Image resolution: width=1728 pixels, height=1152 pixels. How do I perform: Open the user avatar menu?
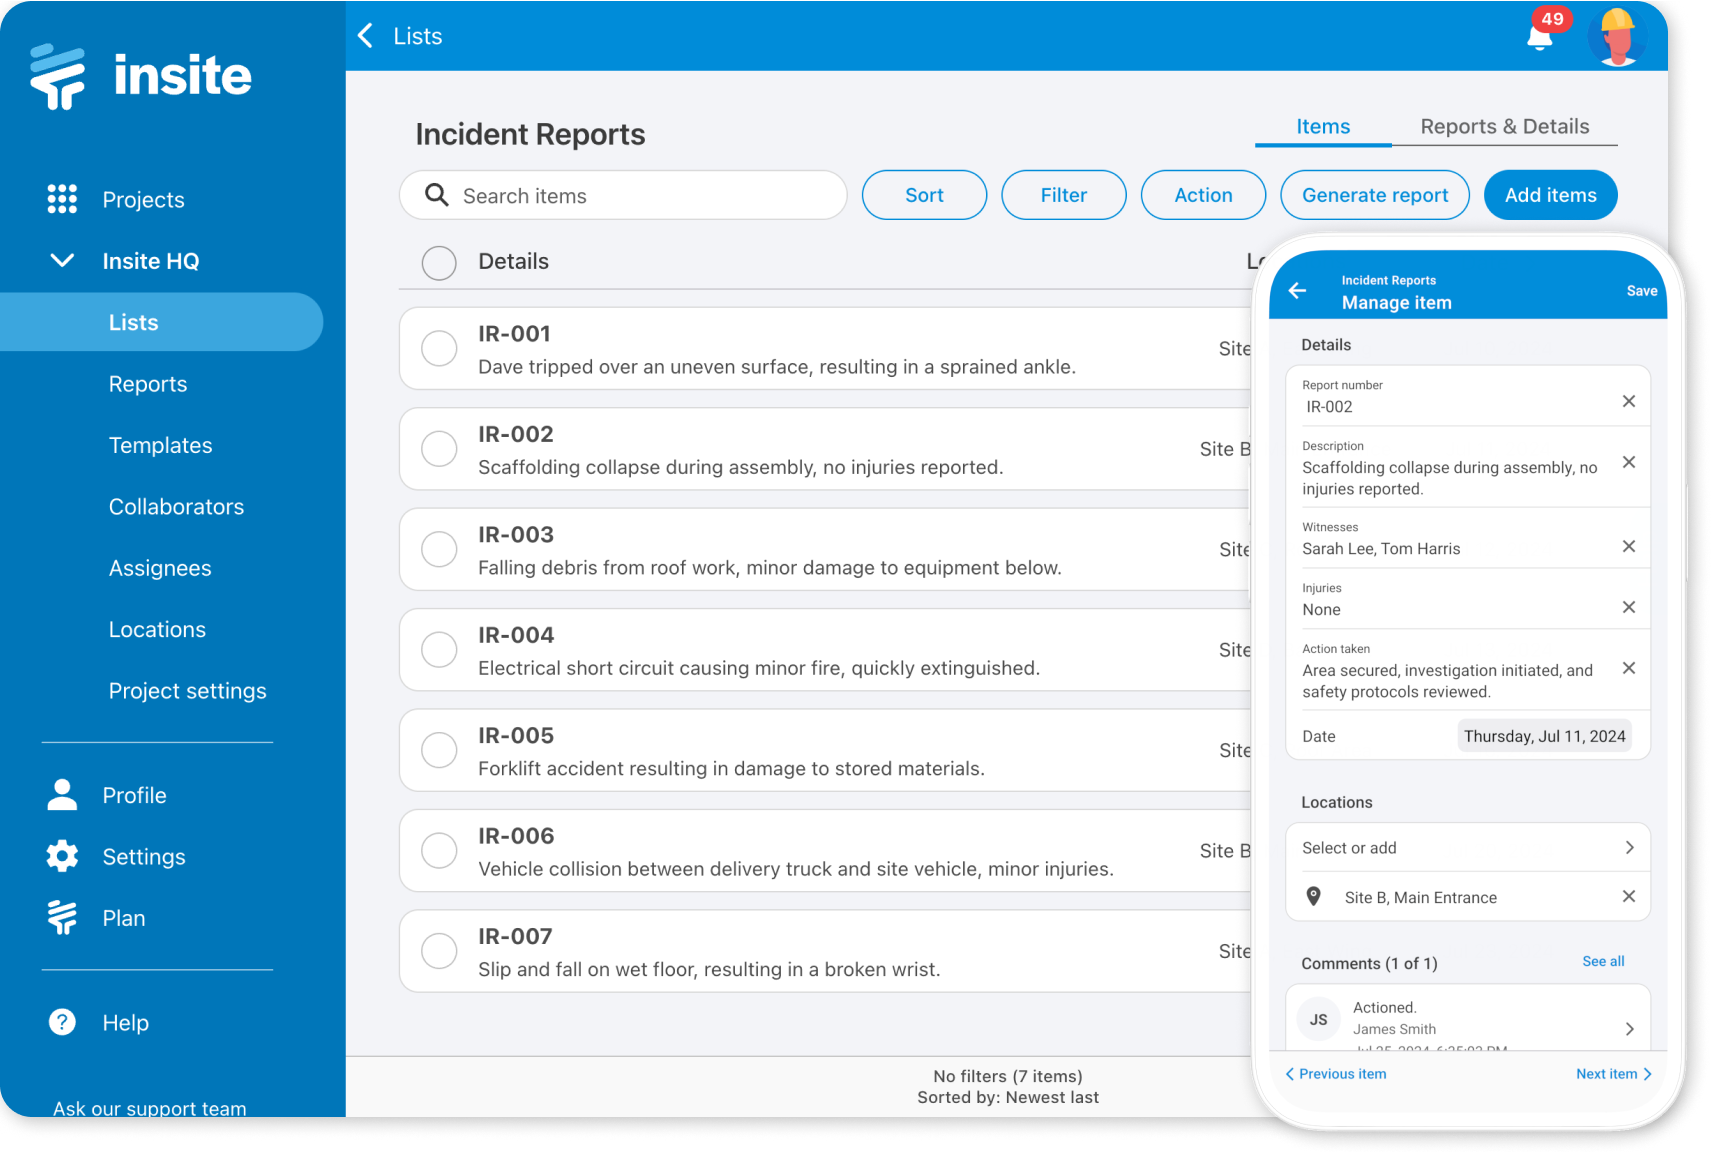point(1617,35)
